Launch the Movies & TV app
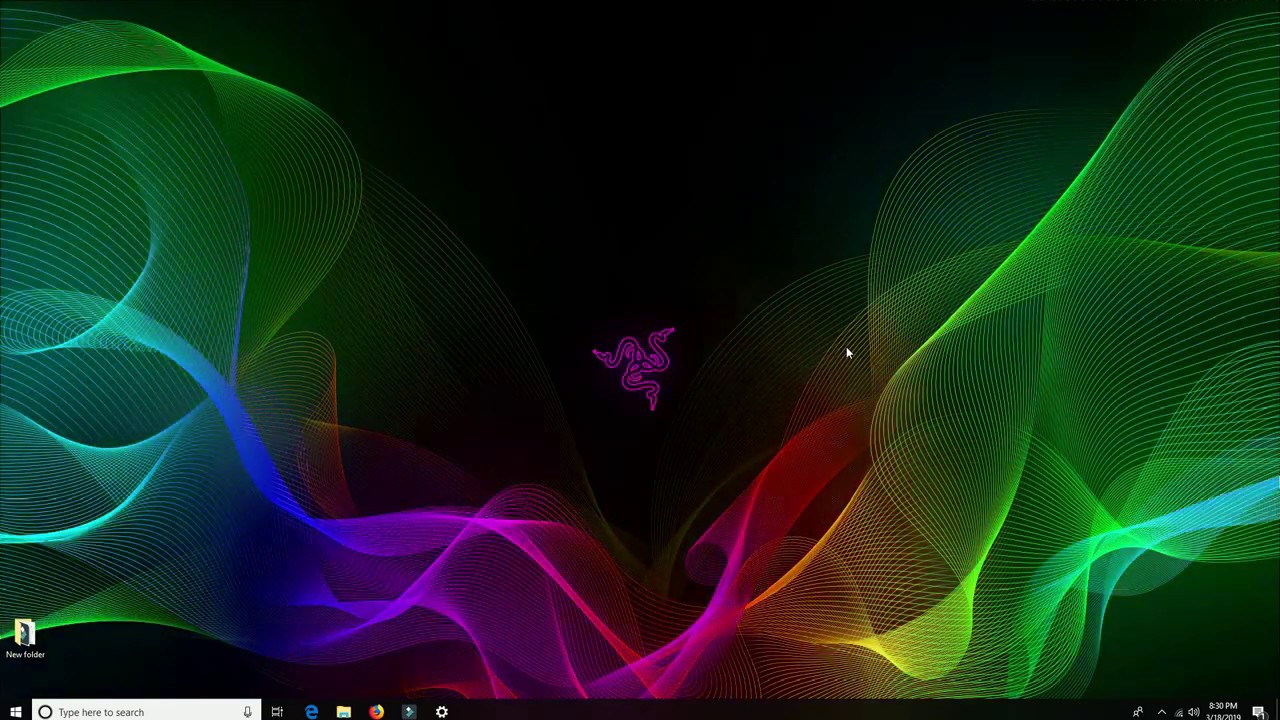The height and width of the screenshot is (720, 1280). (x=409, y=712)
